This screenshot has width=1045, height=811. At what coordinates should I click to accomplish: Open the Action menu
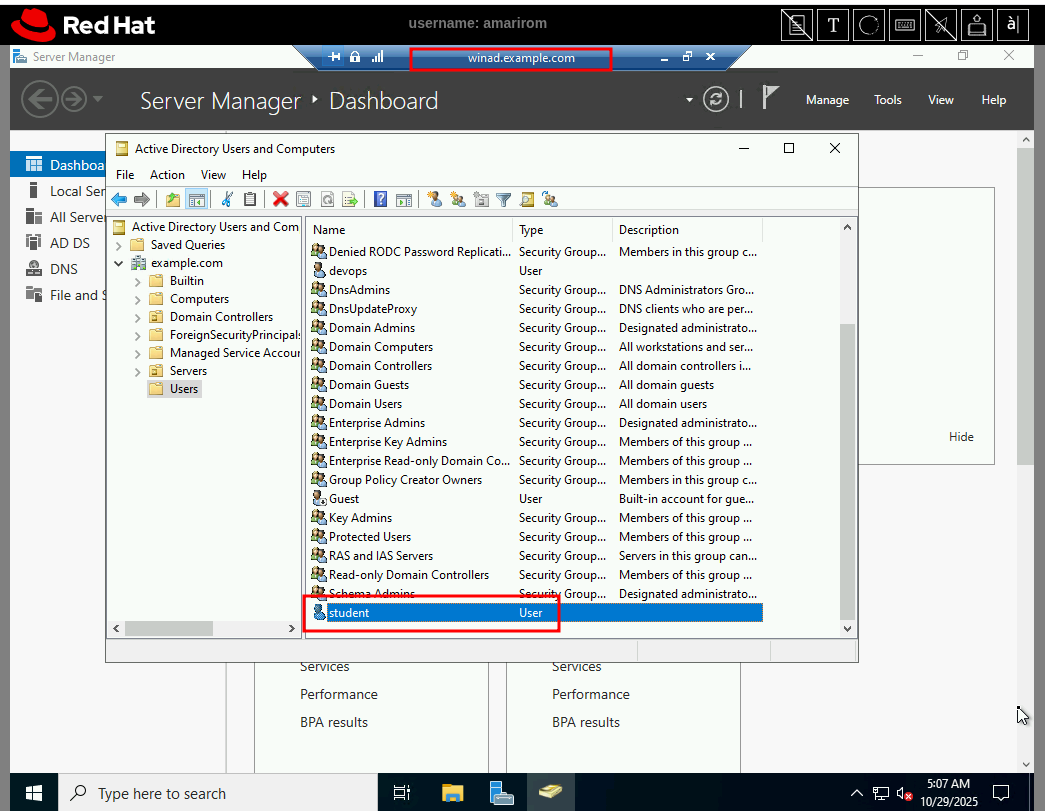click(x=167, y=174)
